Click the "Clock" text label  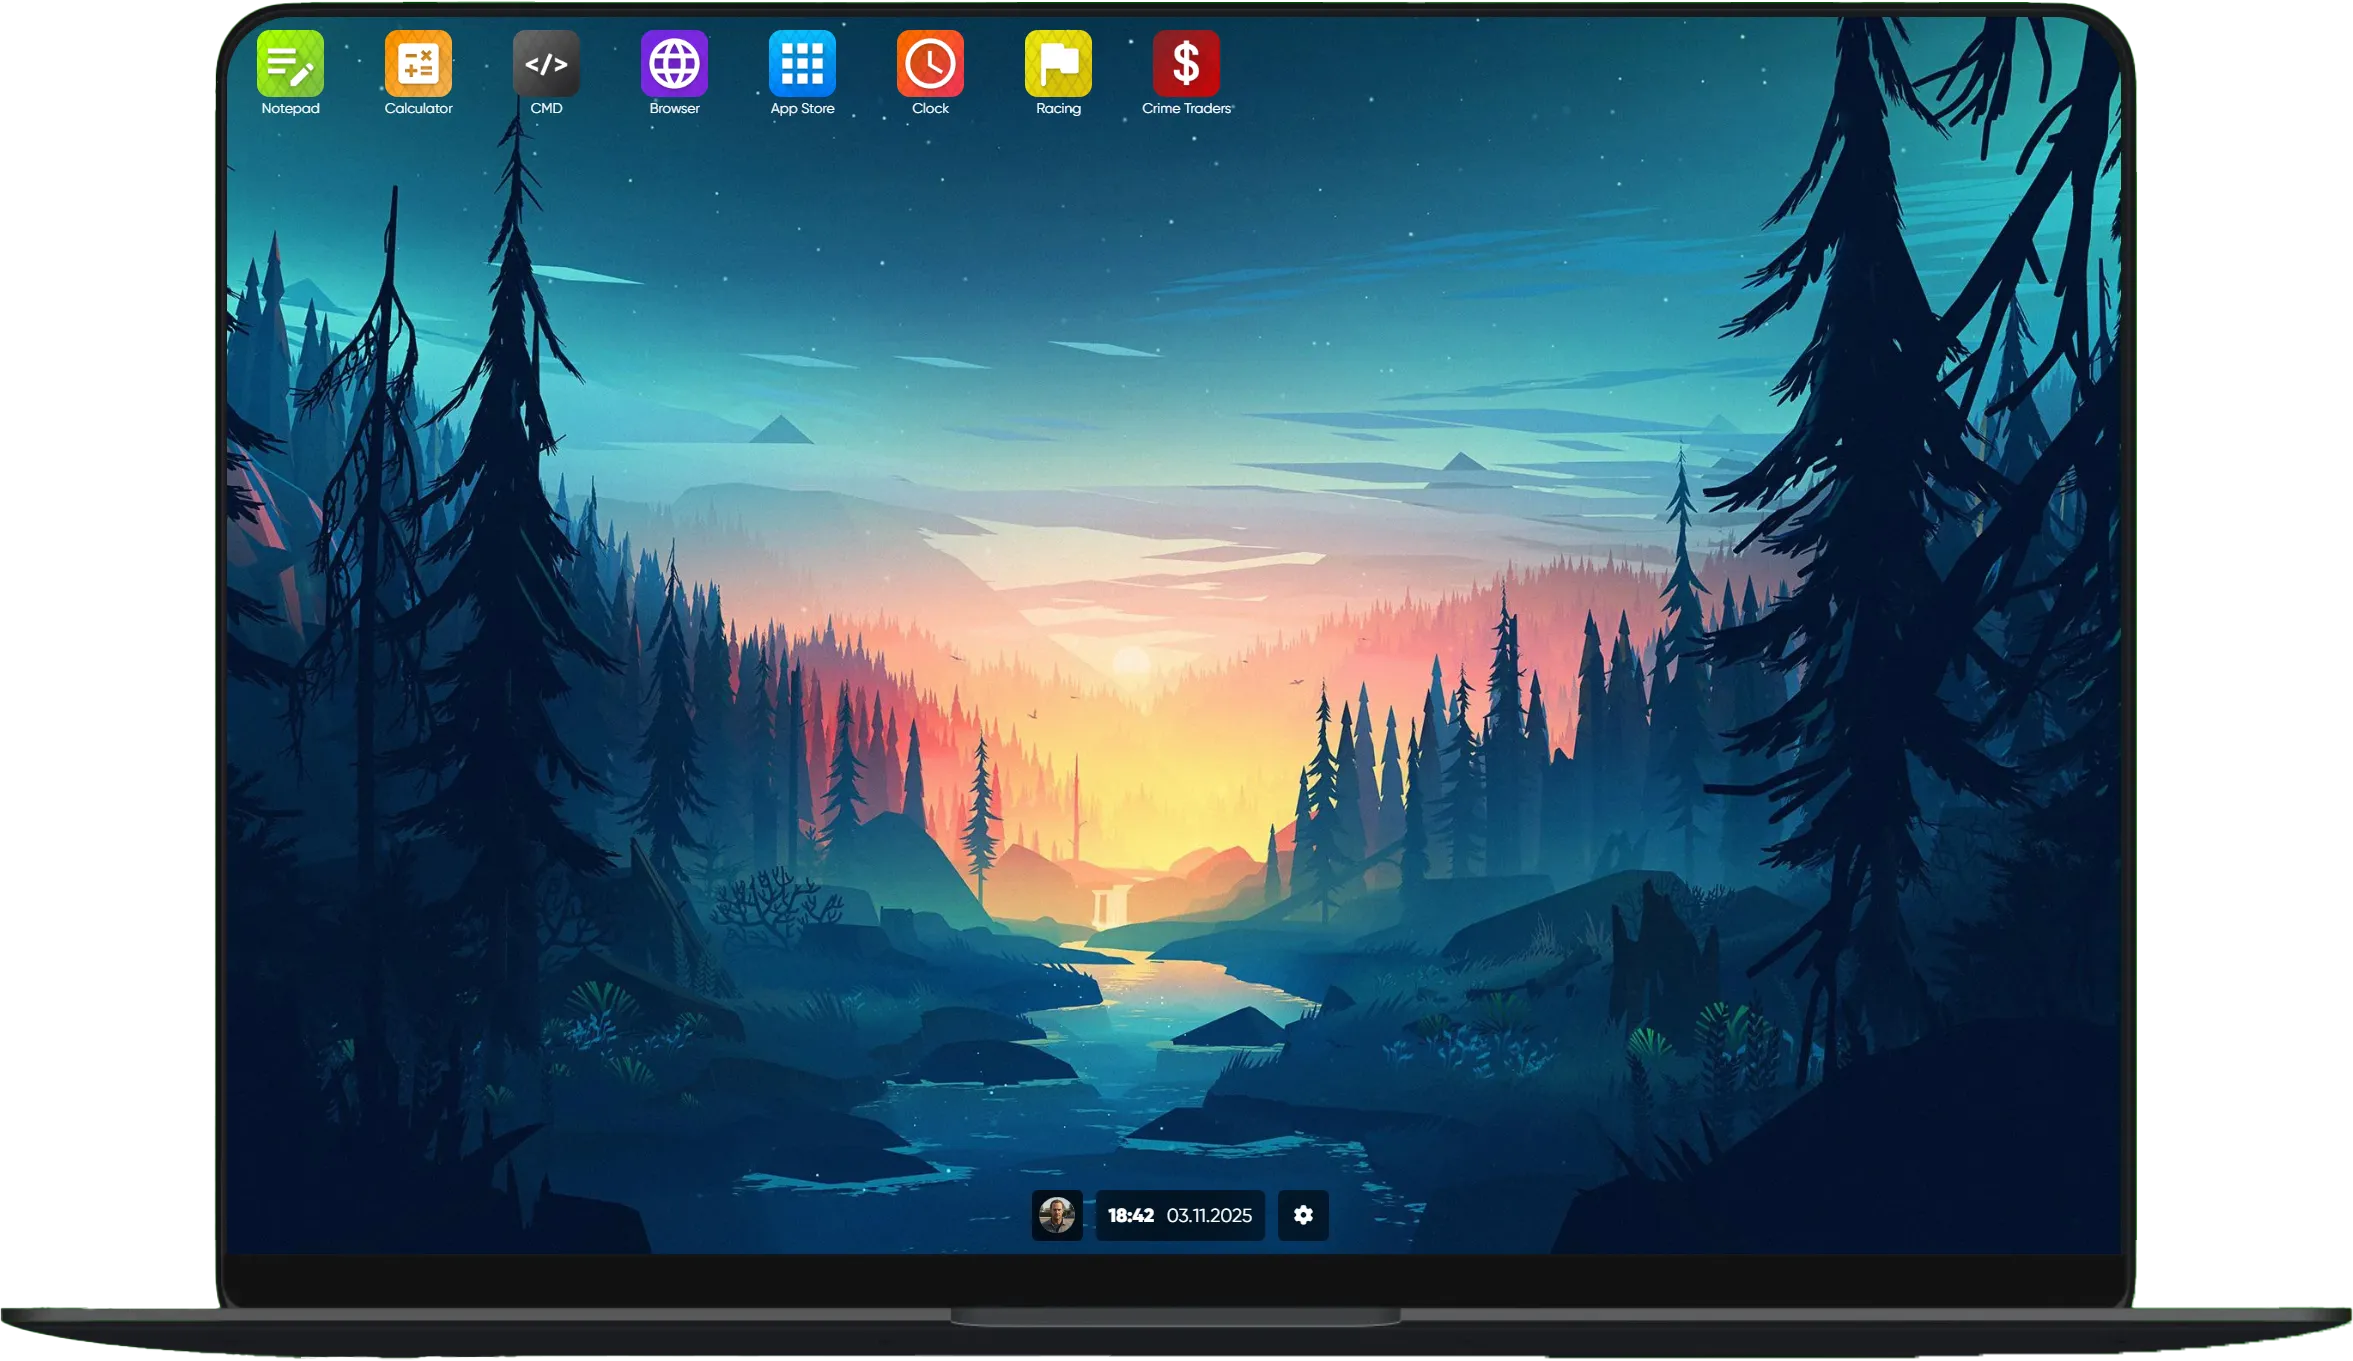[930, 108]
